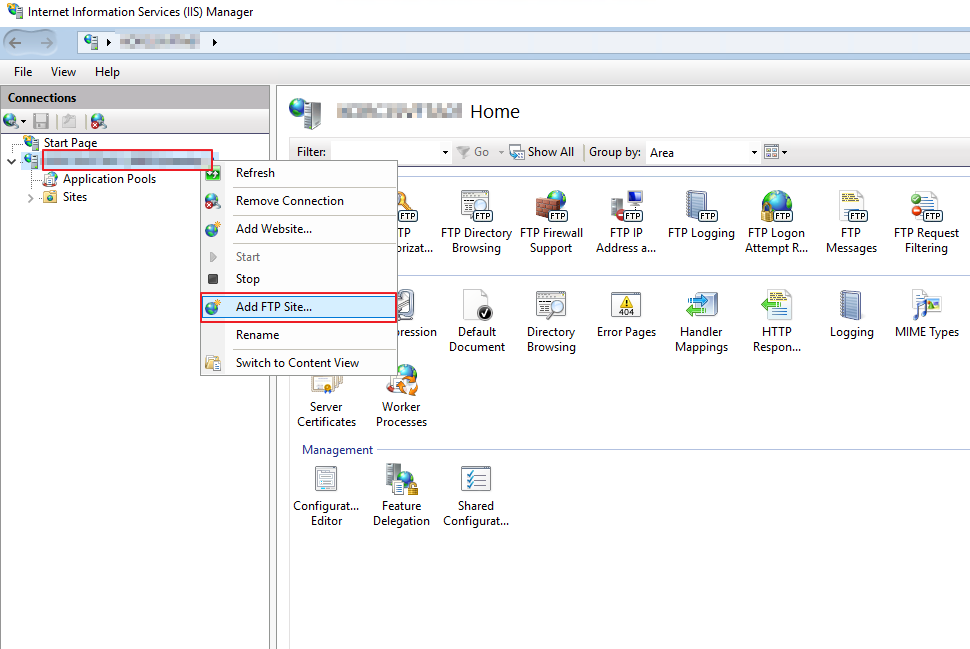Screen dimensions: 970x649
Task: Open FTP IP Address restrictions icon
Action: tap(626, 221)
